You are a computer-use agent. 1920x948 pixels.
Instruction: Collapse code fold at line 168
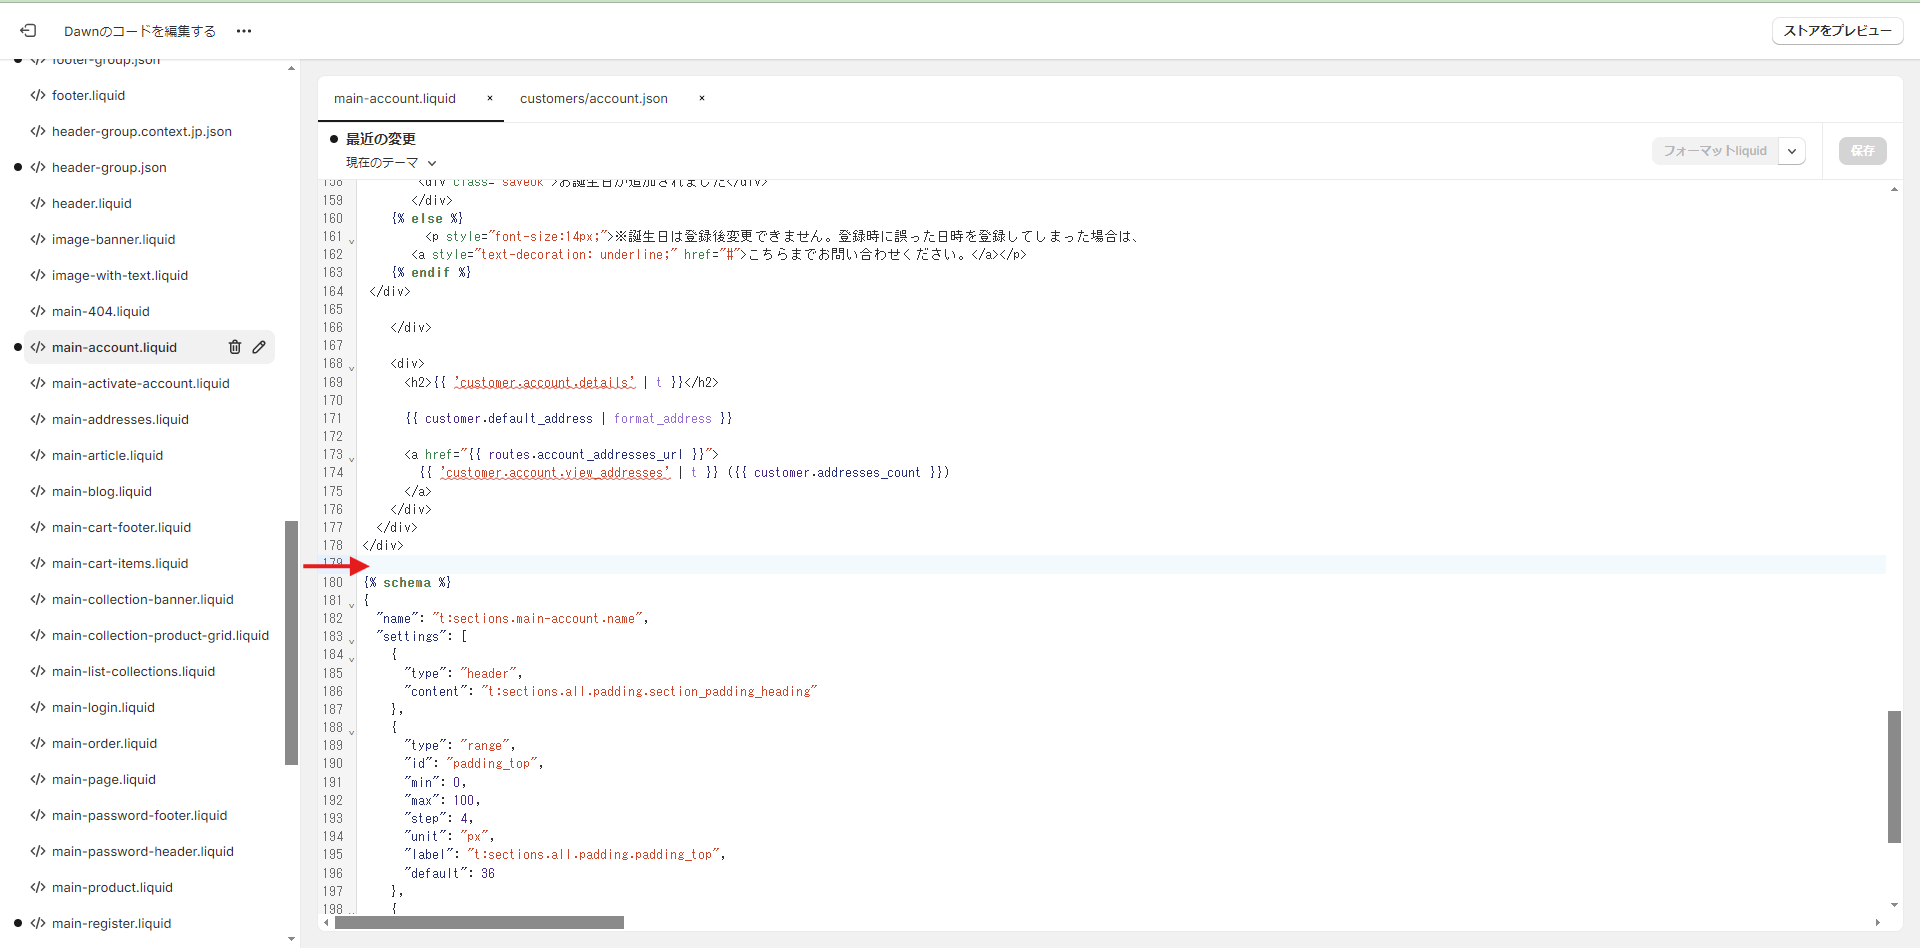(x=351, y=367)
